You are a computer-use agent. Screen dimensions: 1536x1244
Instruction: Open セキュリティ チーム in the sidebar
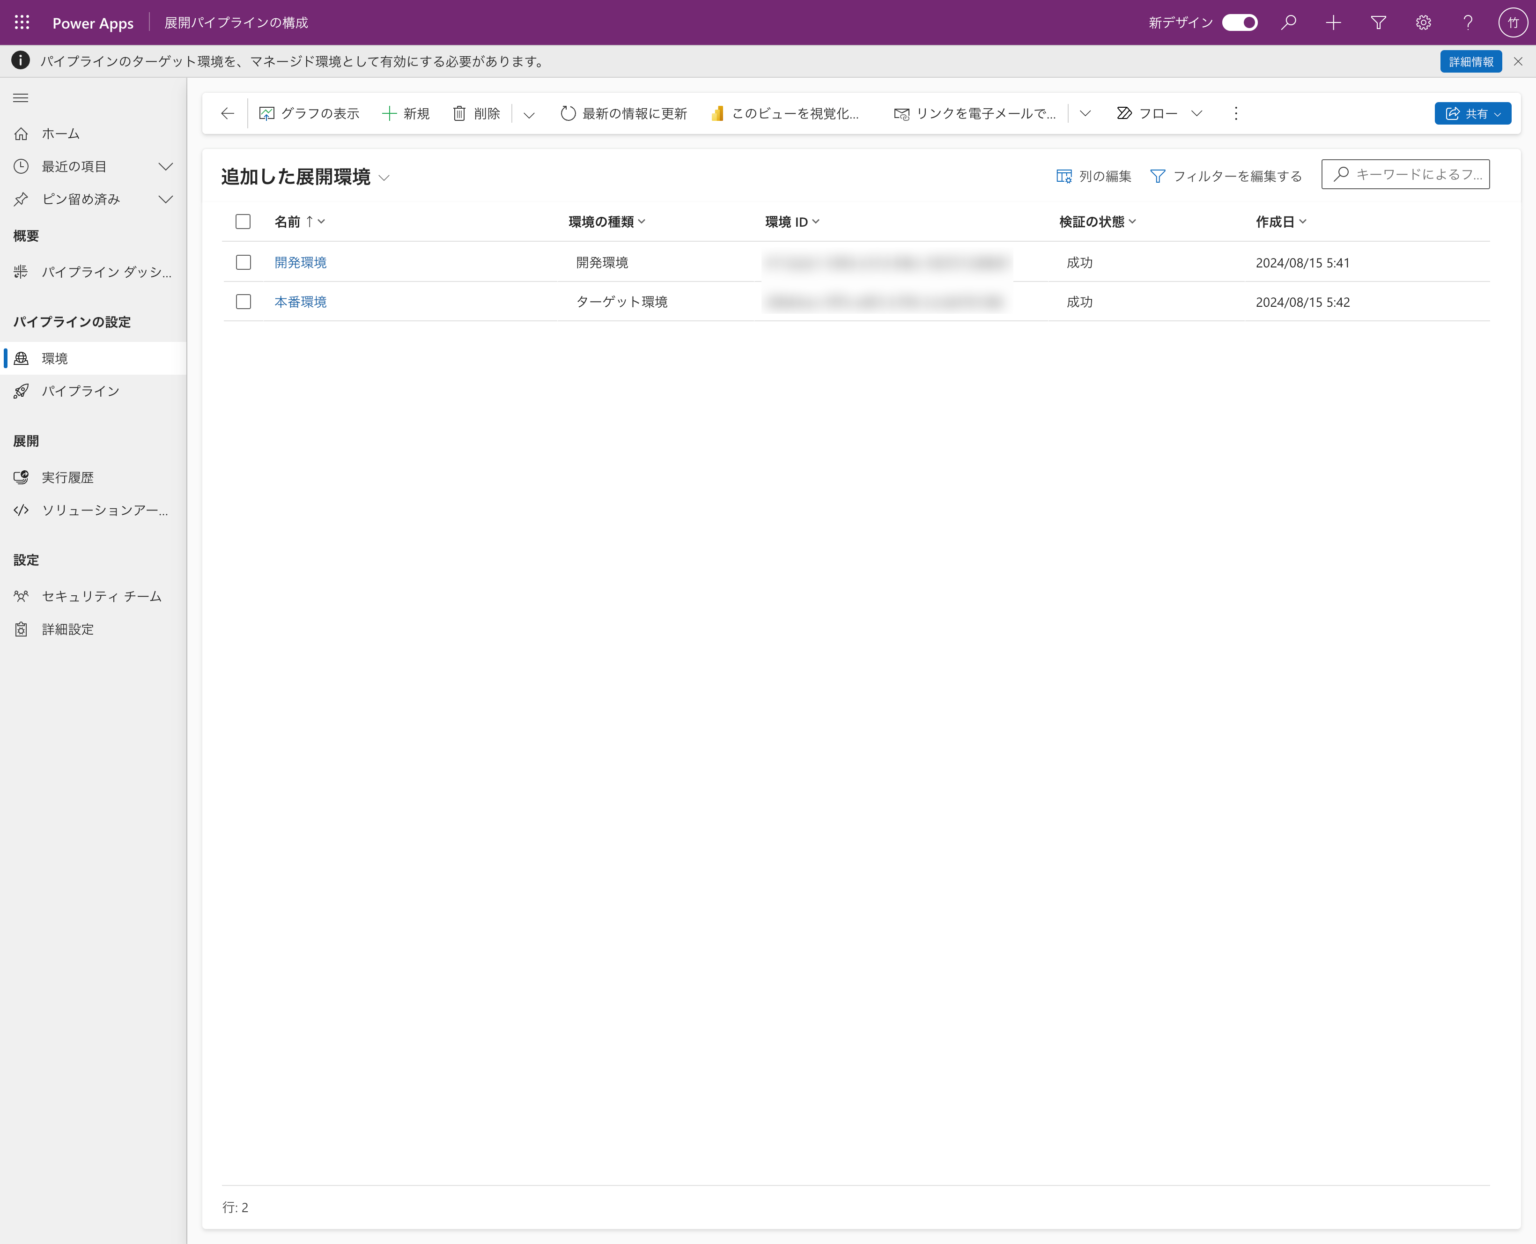pos(100,596)
